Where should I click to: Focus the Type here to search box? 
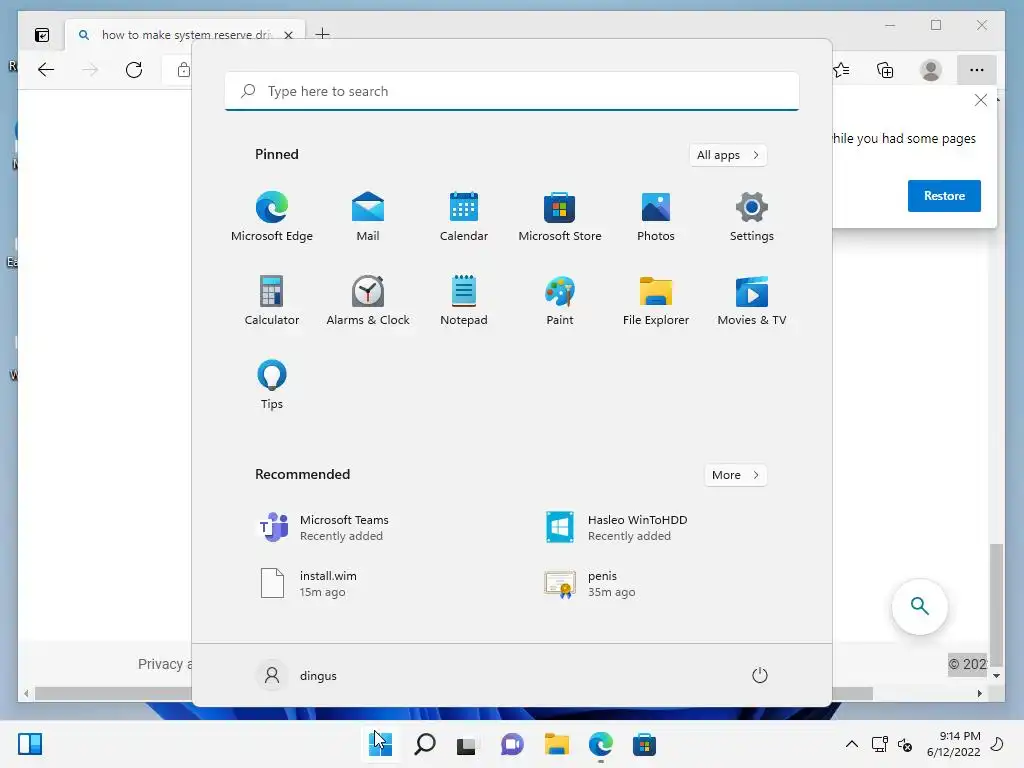coord(511,91)
